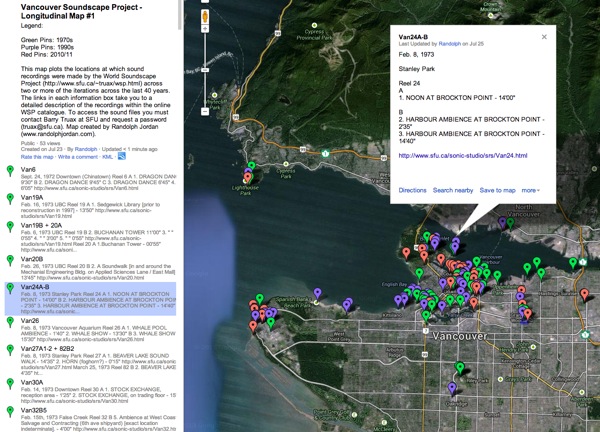Viewport: 600px width, 432px height.
Task: Click the map title Vancouver Soundscape Project
Action: pos(82,11)
